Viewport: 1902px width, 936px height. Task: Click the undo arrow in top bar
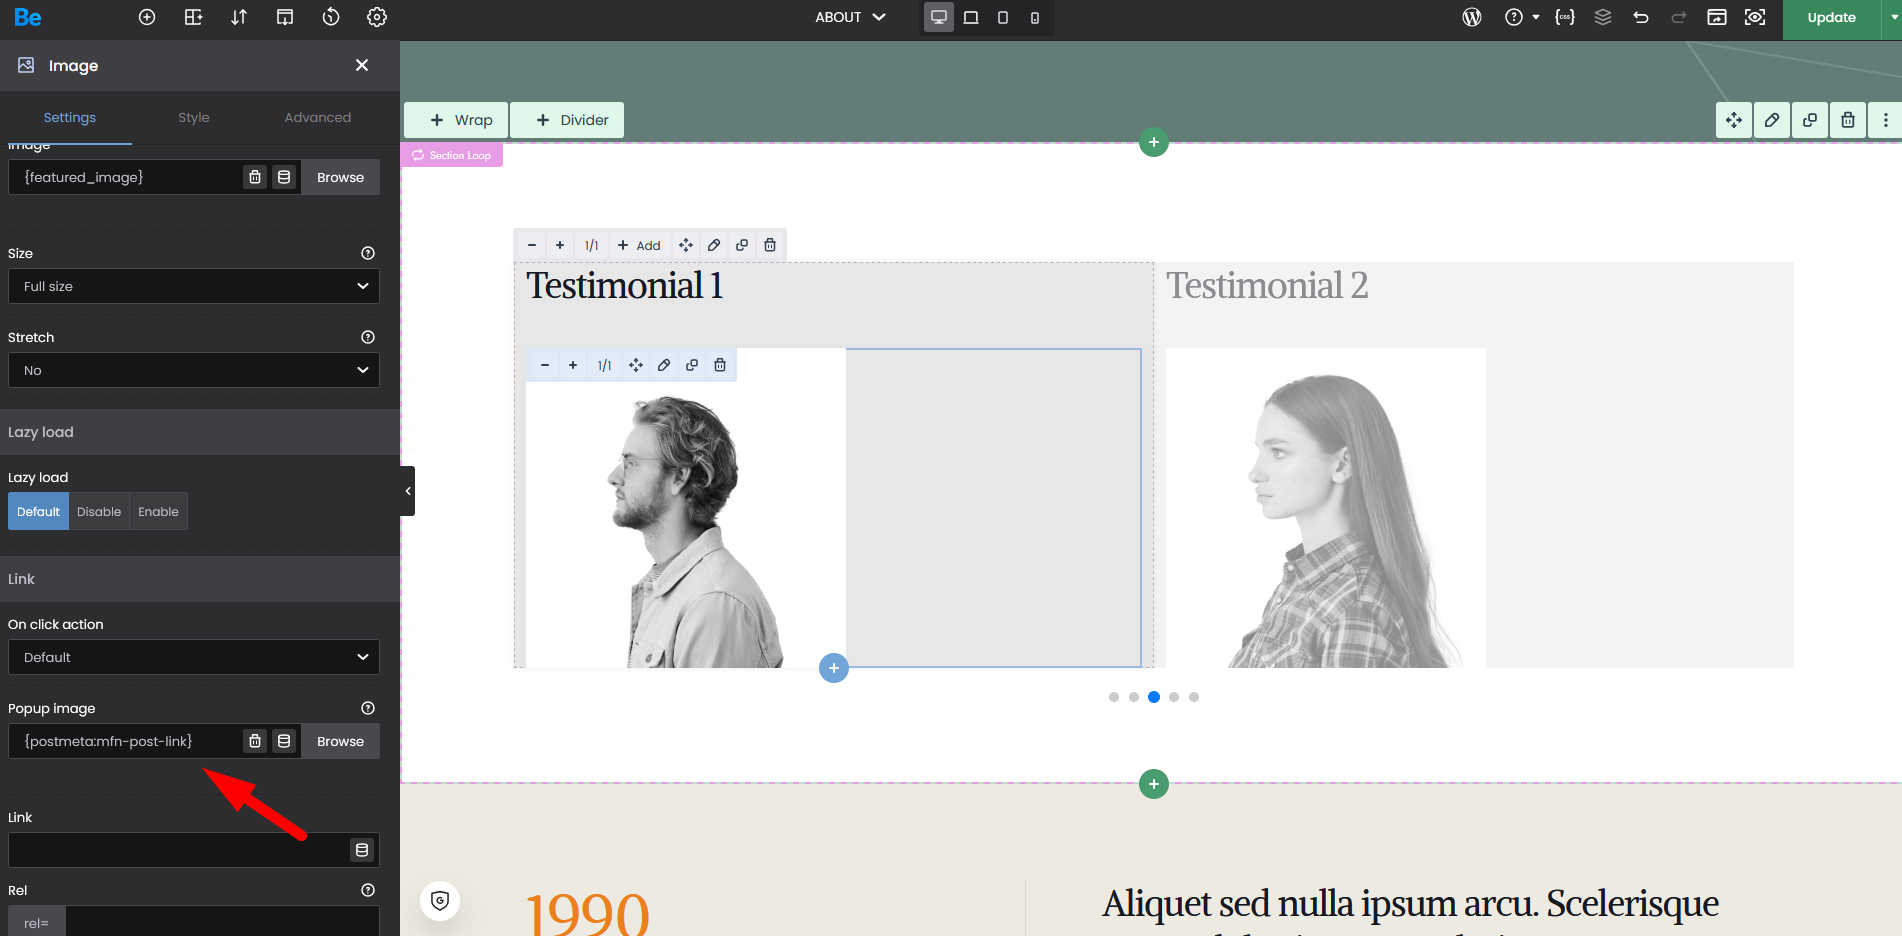click(1641, 17)
